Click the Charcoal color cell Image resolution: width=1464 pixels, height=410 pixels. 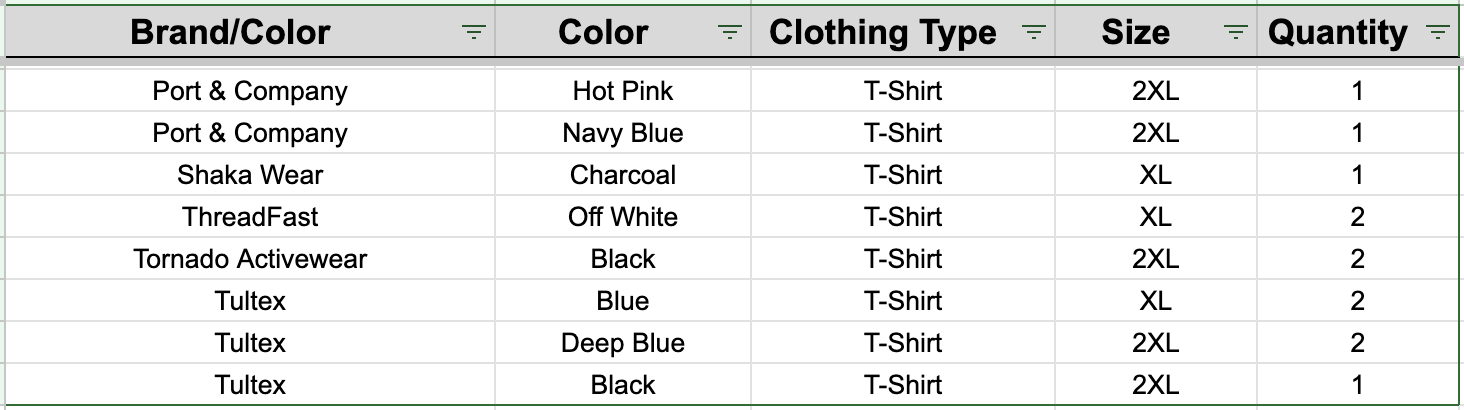pyautogui.click(x=623, y=175)
